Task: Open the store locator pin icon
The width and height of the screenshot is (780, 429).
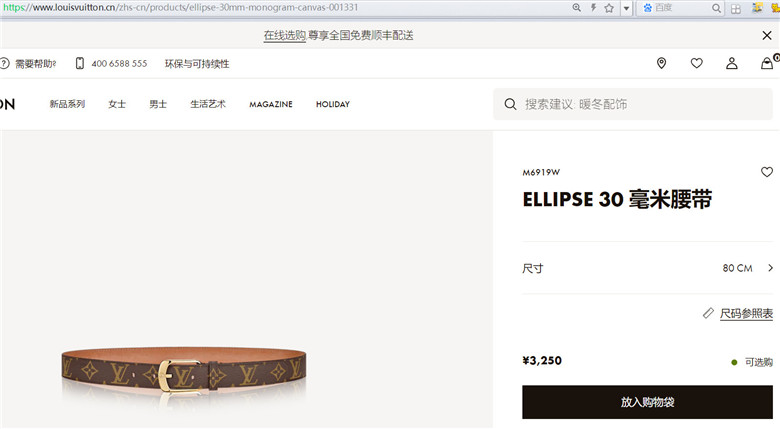Action: (661, 63)
